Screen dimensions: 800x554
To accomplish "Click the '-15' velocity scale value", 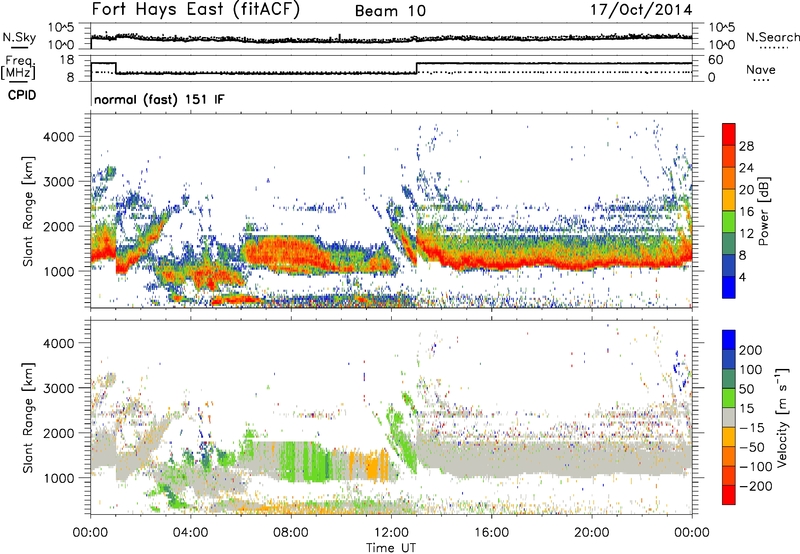I will [751, 428].
